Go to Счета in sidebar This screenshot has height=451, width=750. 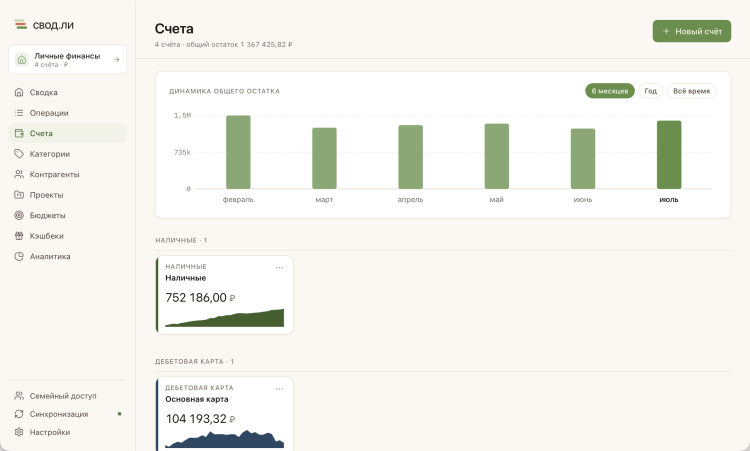click(67, 133)
